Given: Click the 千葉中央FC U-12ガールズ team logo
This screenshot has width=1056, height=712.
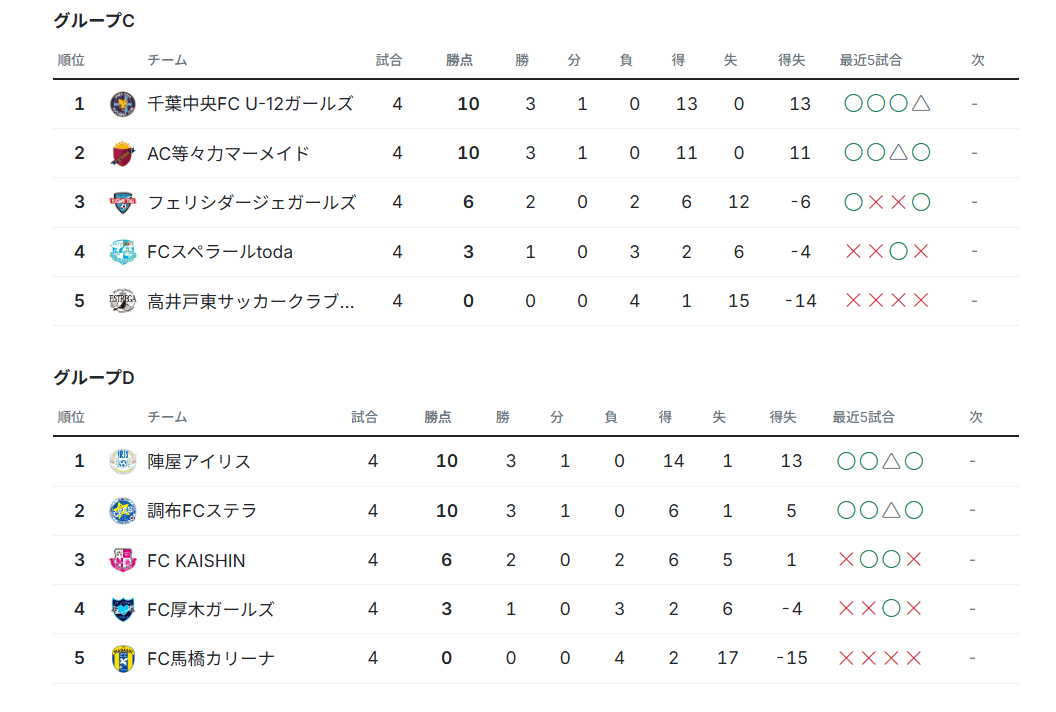Looking at the screenshot, I should 123,104.
